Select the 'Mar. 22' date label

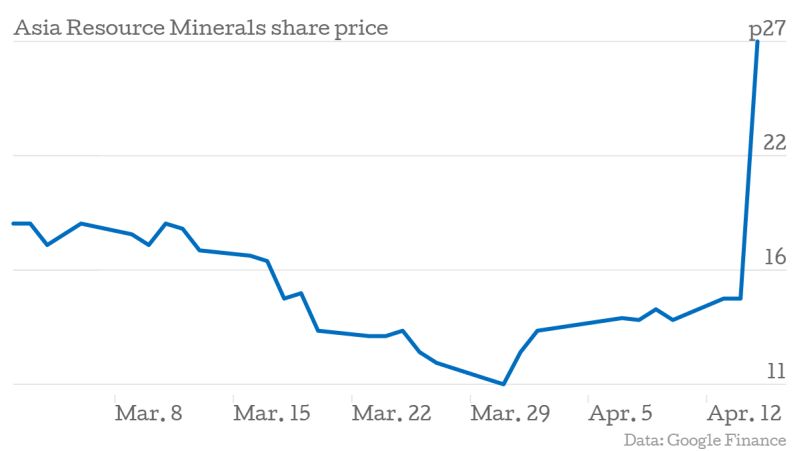click(x=391, y=413)
